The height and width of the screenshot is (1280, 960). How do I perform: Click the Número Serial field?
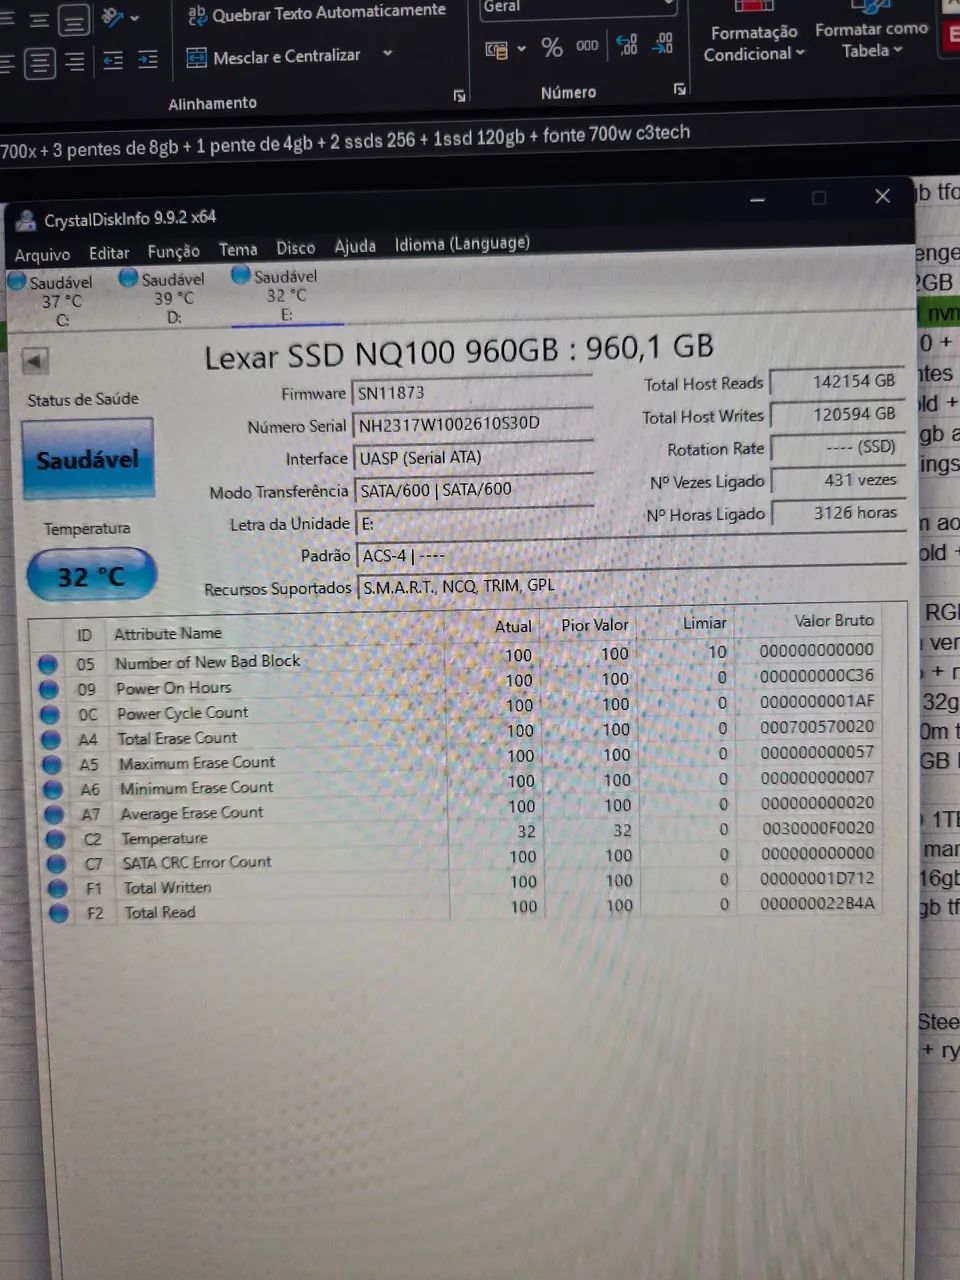[473, 424]
